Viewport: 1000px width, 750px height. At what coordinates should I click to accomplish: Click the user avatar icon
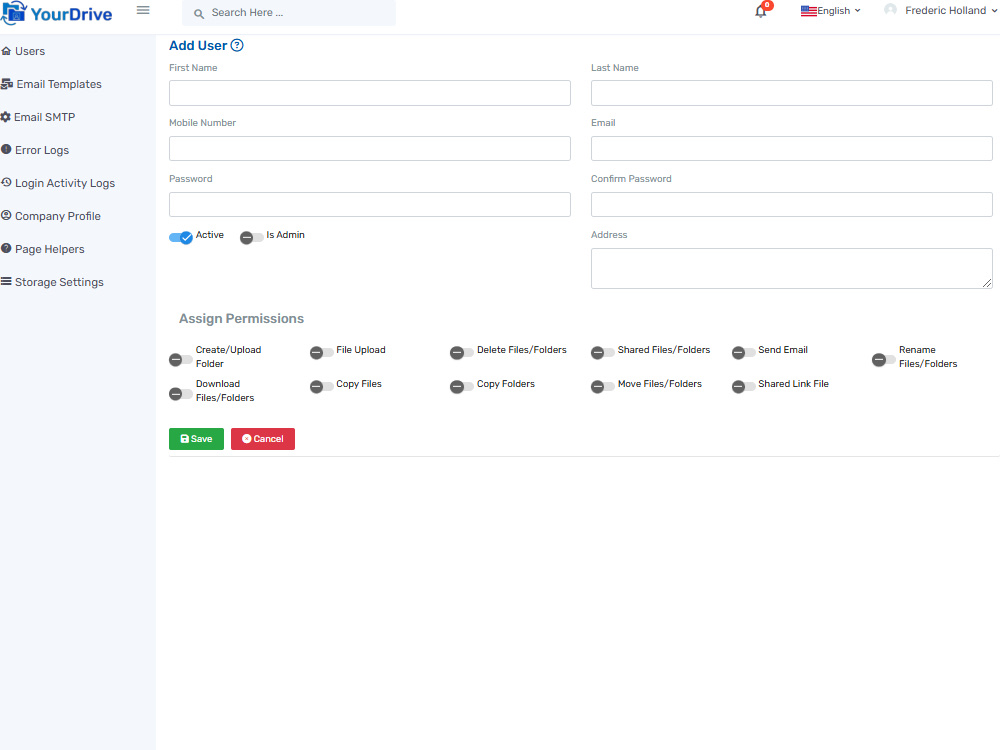(890, 10)
